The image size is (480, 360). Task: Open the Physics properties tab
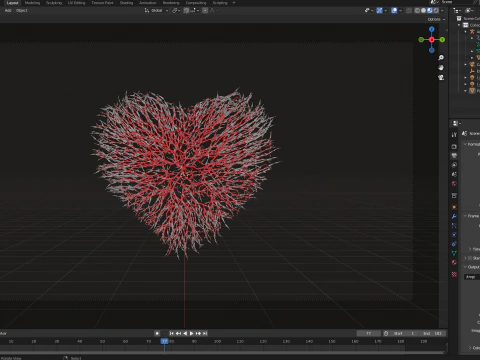(454, 235)
